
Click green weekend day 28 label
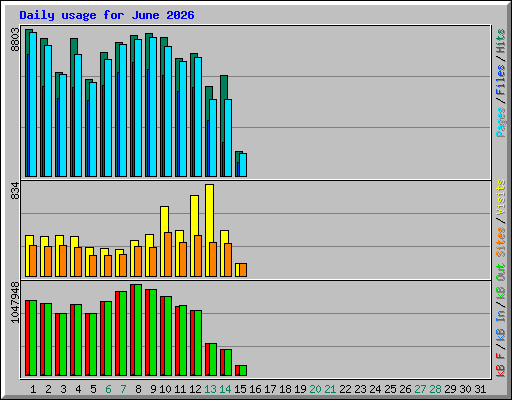[435, 389]
